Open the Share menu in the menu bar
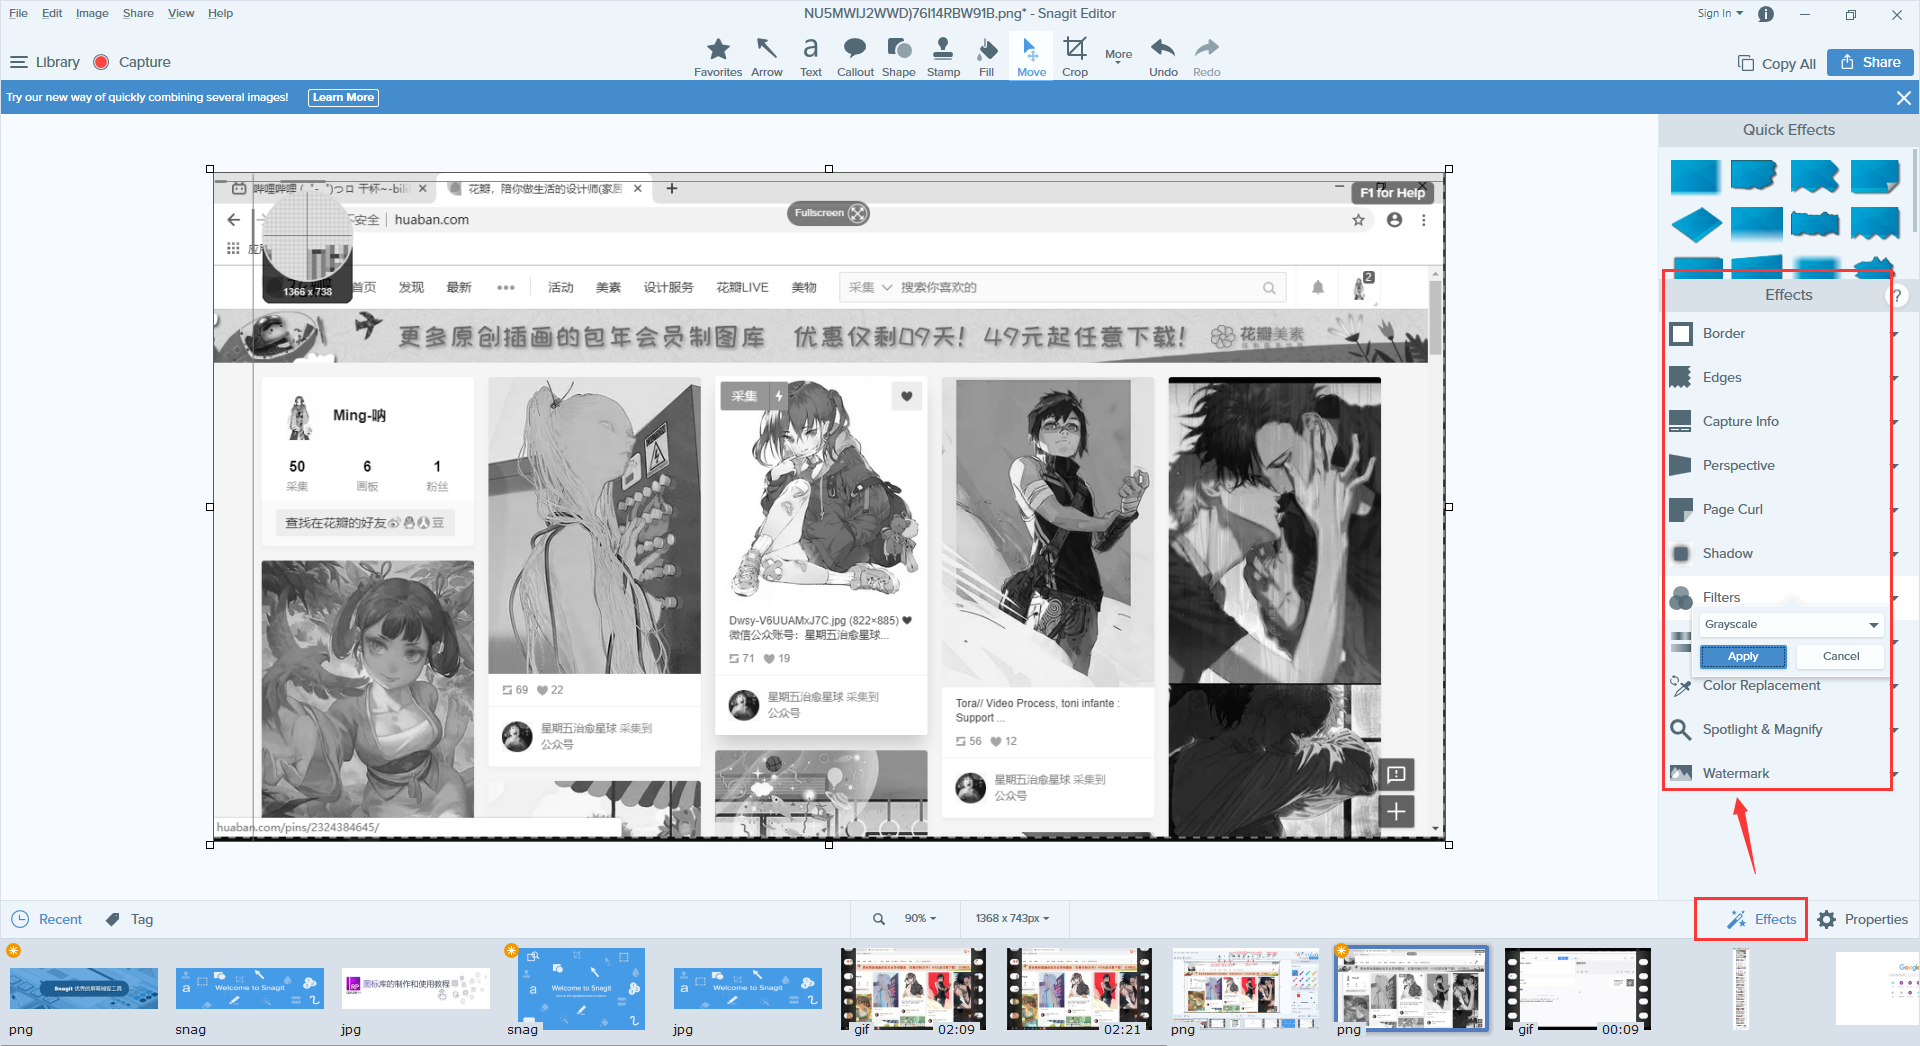This screenshot has height=1046, width=1920. coord(138,13)
